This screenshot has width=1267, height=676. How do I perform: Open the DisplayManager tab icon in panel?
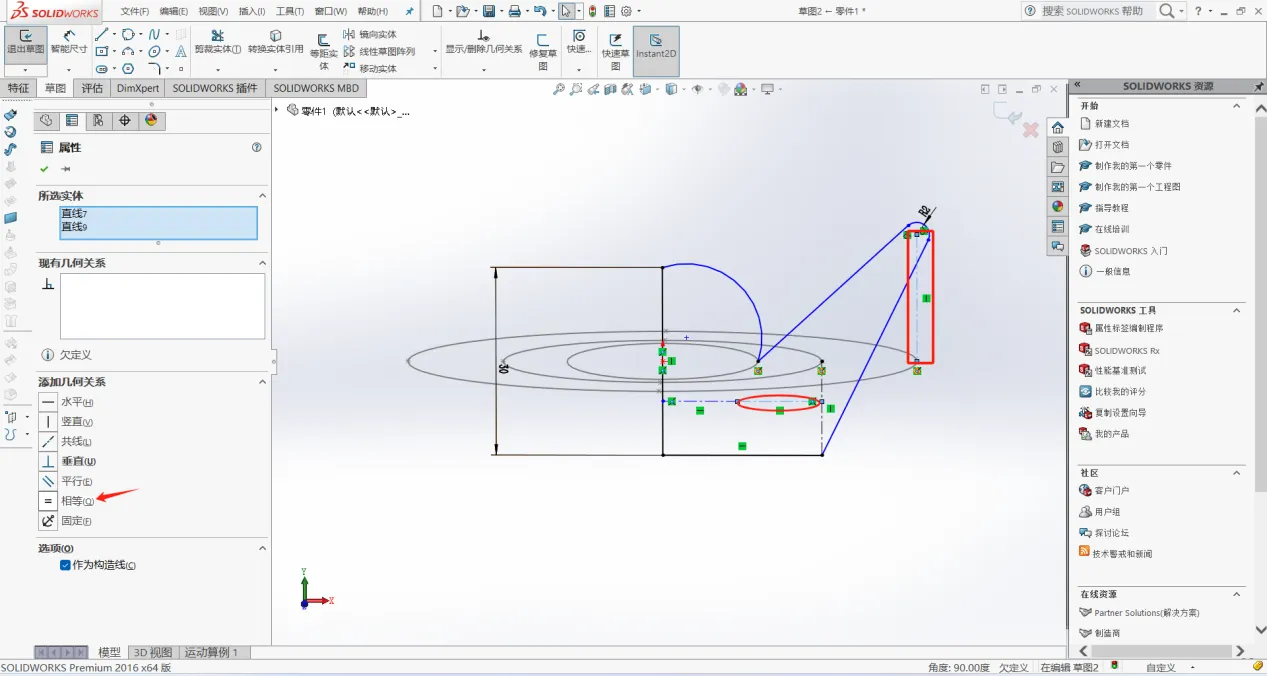click(151, 120)
